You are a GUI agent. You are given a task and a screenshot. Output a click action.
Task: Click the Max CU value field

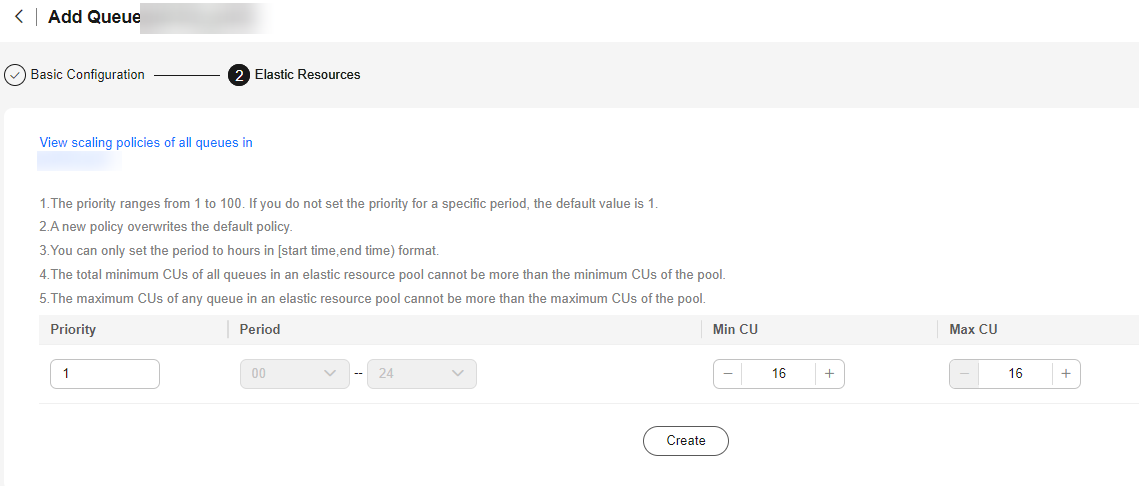coord(1016,373)
